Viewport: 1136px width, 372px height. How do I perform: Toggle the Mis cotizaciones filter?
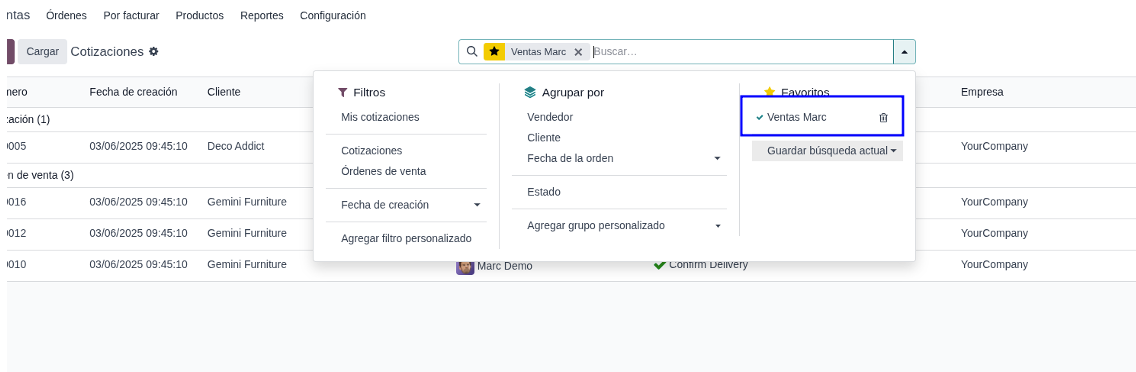[x=380, y=117]
